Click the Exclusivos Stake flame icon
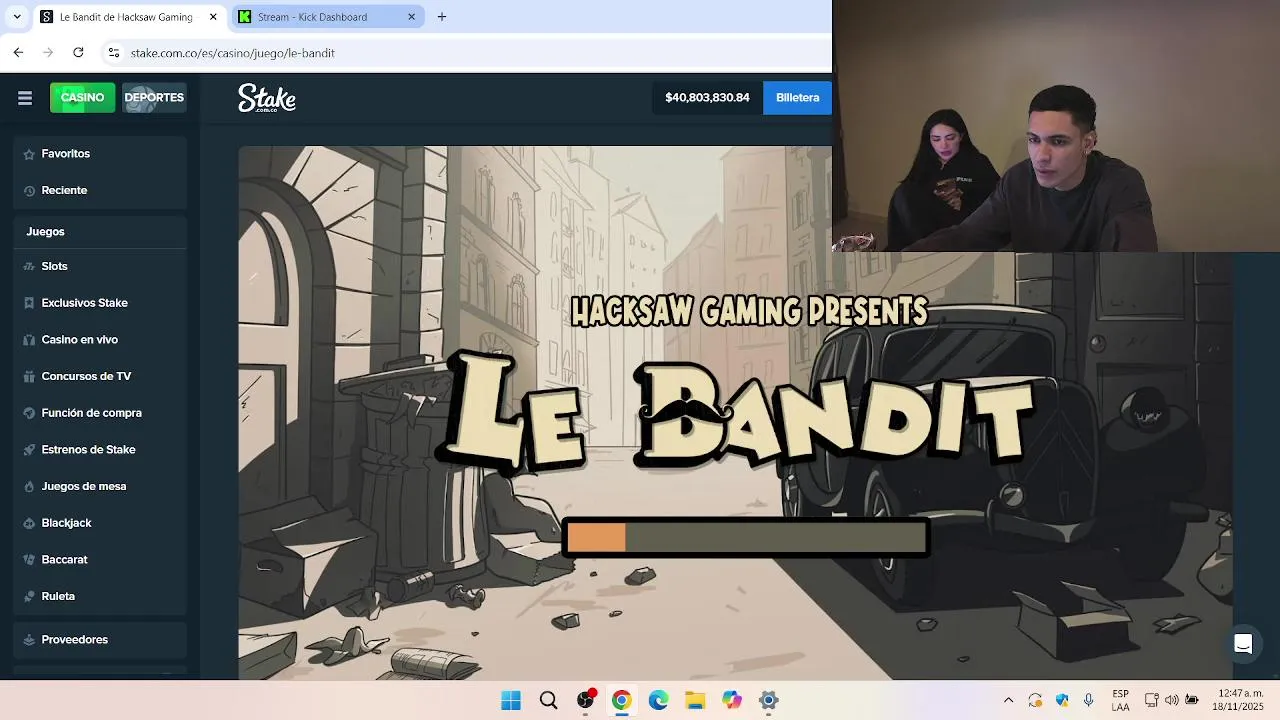Image resolution: width=1280 pixels, height=720 pixels. (29, 303)
